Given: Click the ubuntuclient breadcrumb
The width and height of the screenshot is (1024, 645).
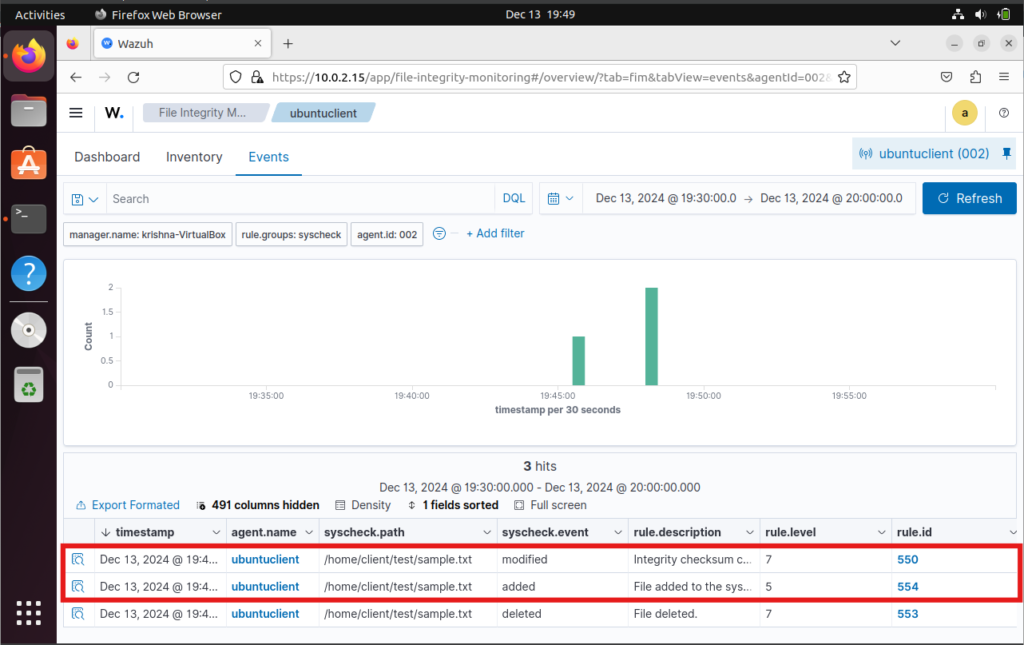Looking at the screenshot, I should [x=323, y=113].
